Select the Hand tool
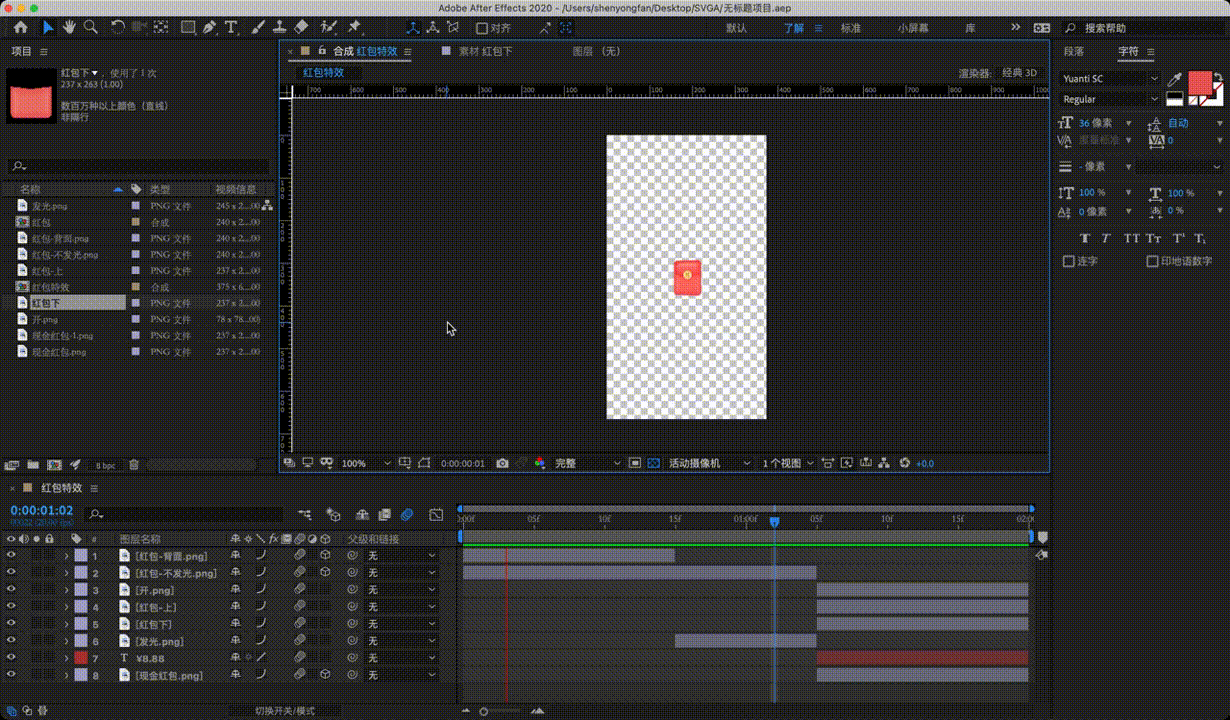 click(69, 27)
